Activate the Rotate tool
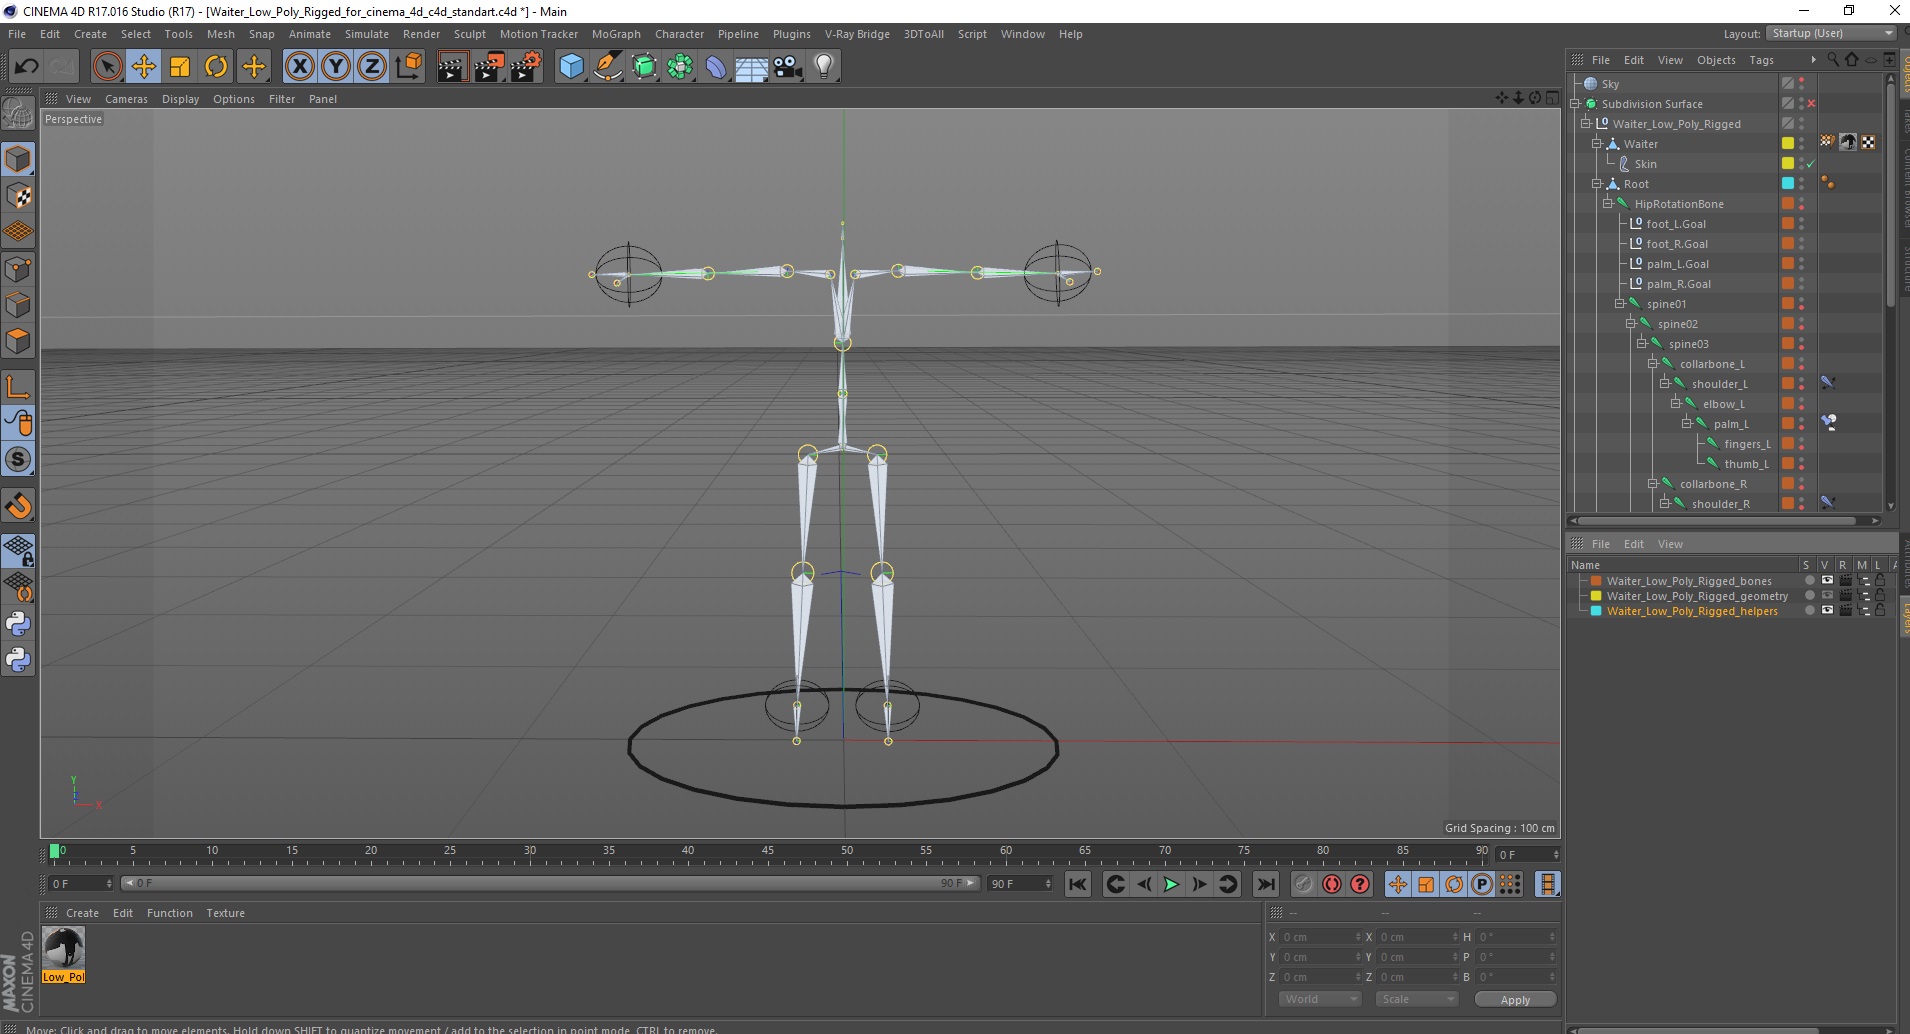 pyautogui.click(x=216, y=67)
